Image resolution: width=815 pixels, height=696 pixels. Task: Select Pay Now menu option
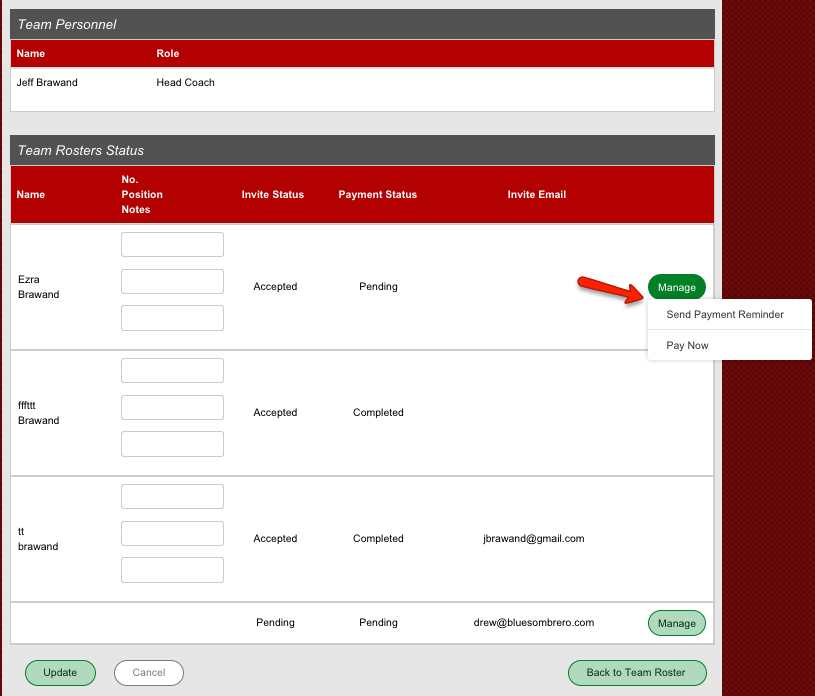click(x=687, y=345)
